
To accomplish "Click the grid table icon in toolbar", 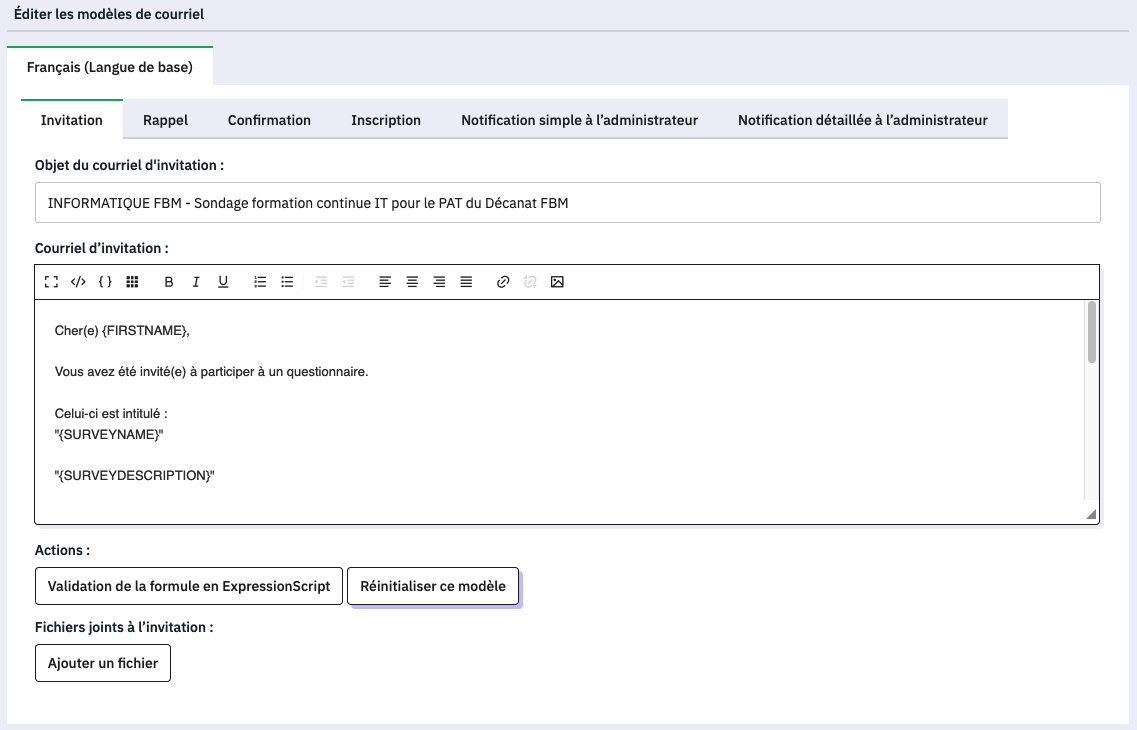I will coord(132,282).
